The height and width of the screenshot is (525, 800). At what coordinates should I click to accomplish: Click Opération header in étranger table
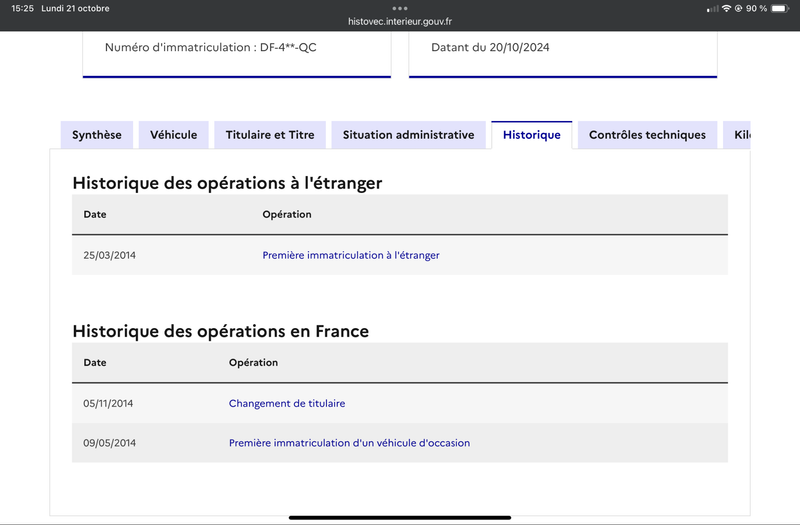(x=287, y=214)
